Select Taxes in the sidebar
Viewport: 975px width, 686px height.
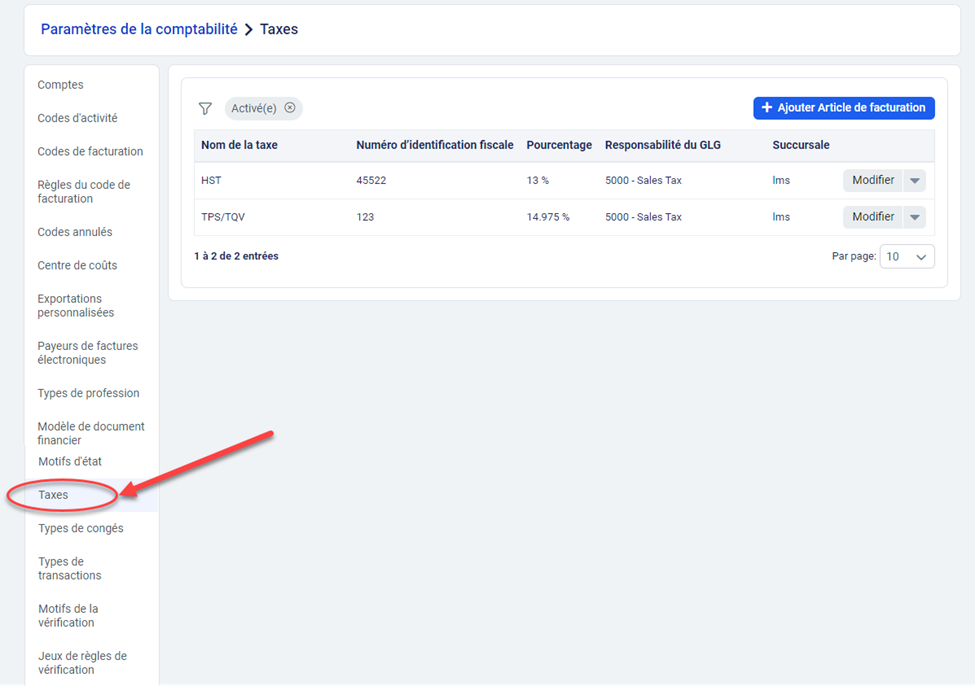pos(53,495)
